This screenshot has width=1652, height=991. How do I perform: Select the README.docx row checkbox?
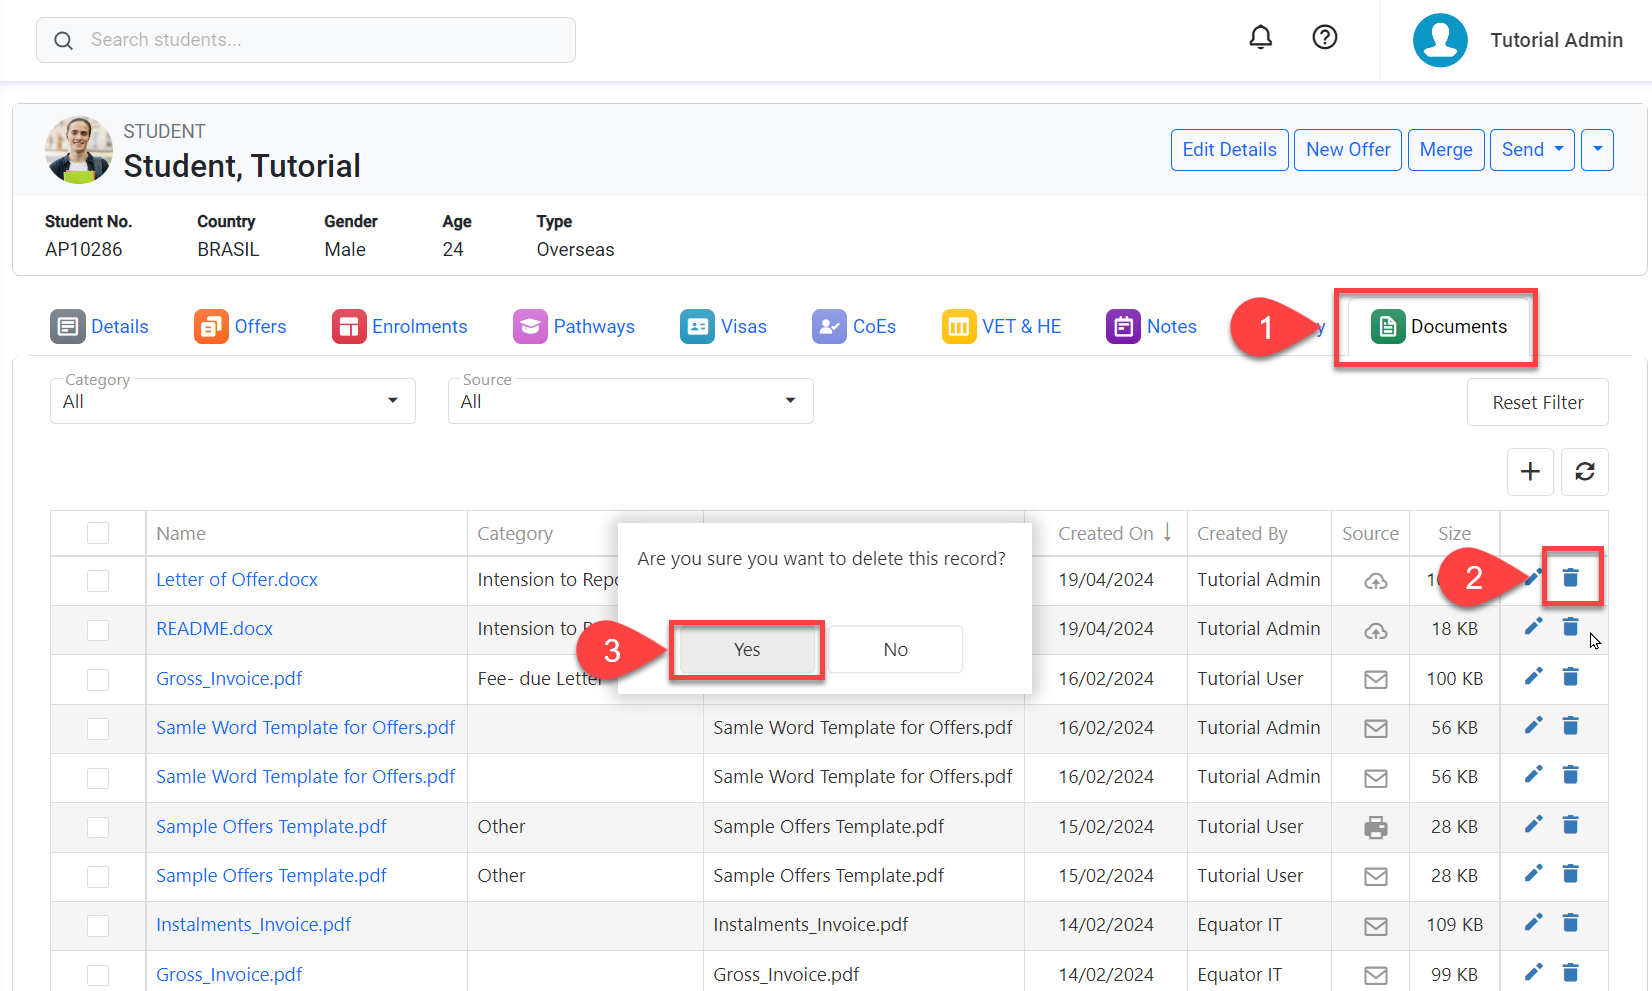pyautogui.click(x=98, y=630)
